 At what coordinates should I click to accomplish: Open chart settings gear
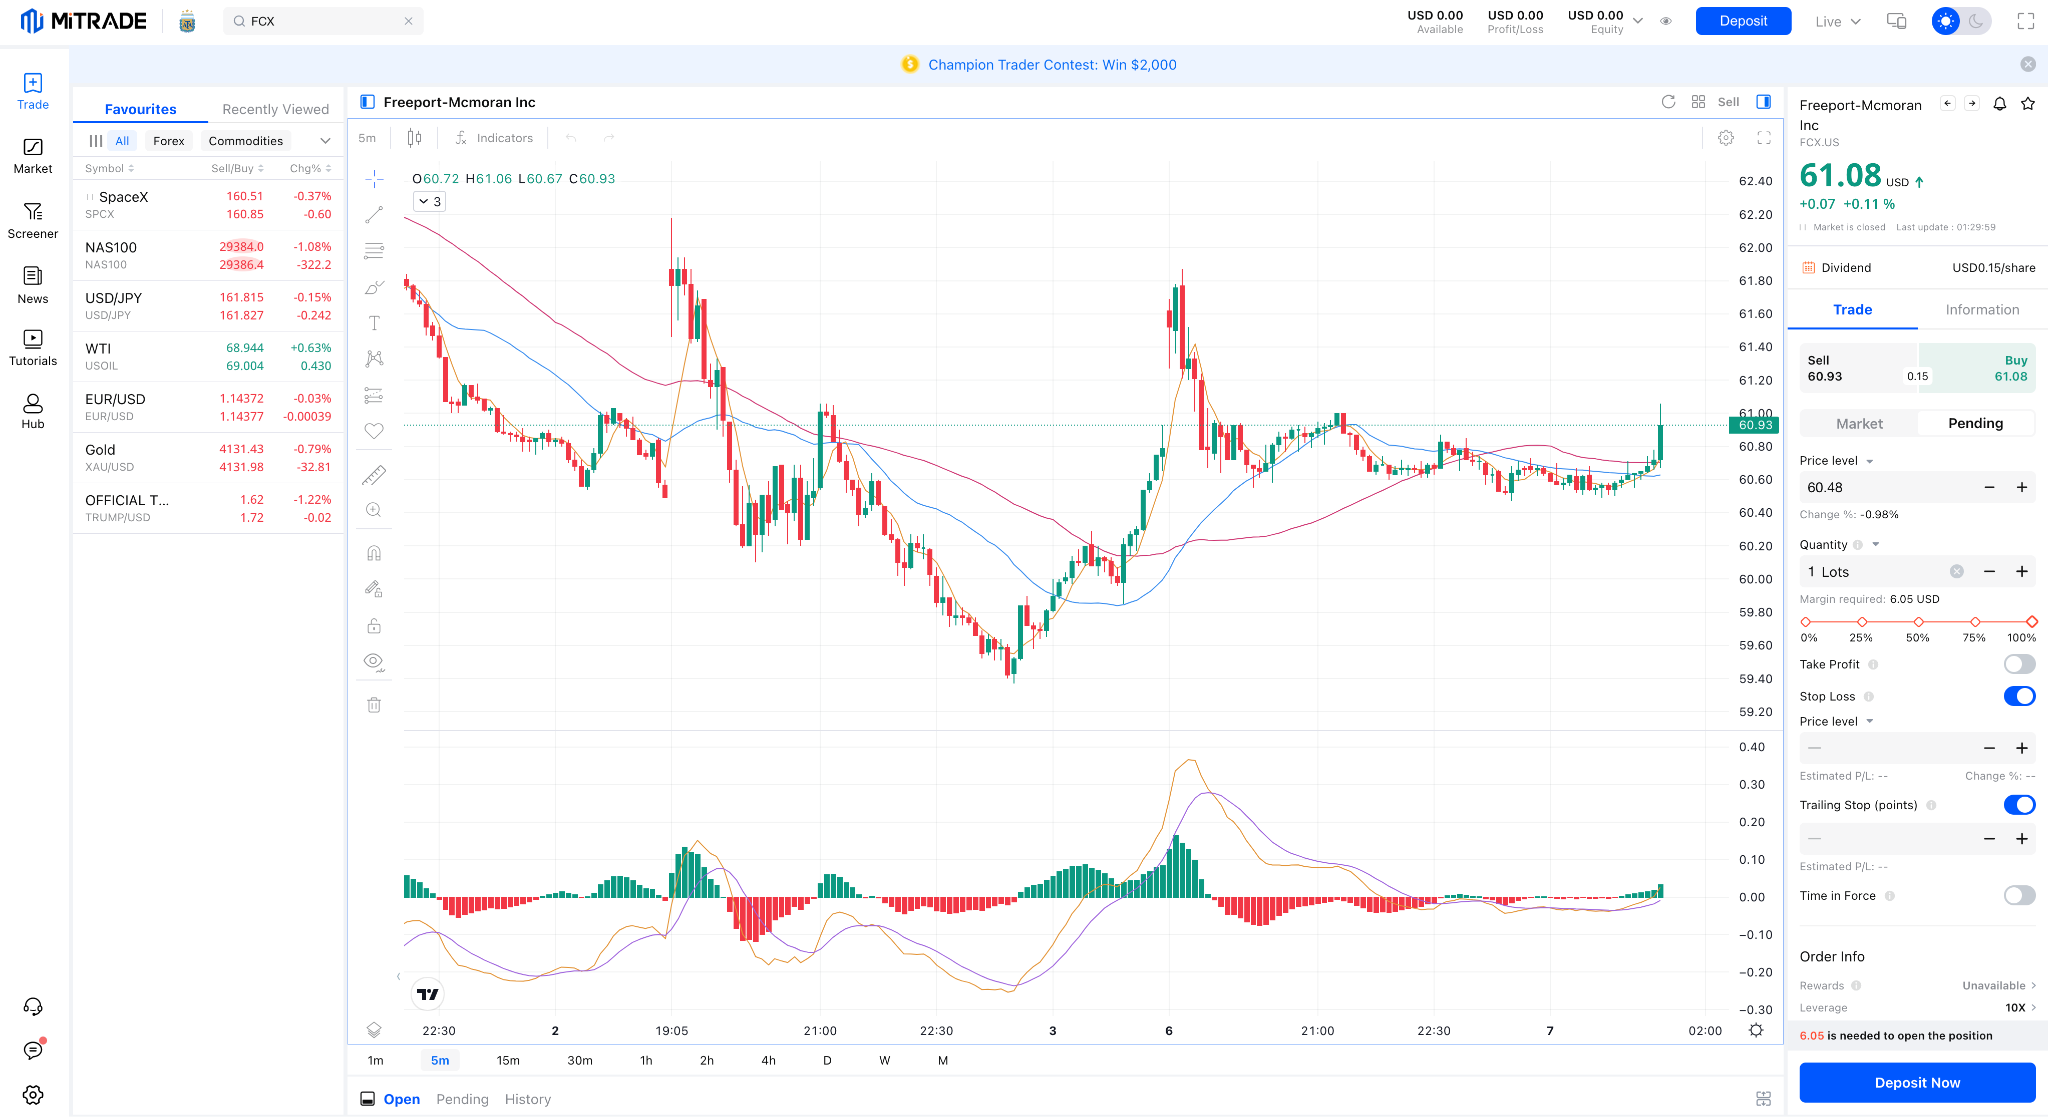click(x=1726, y=138)
